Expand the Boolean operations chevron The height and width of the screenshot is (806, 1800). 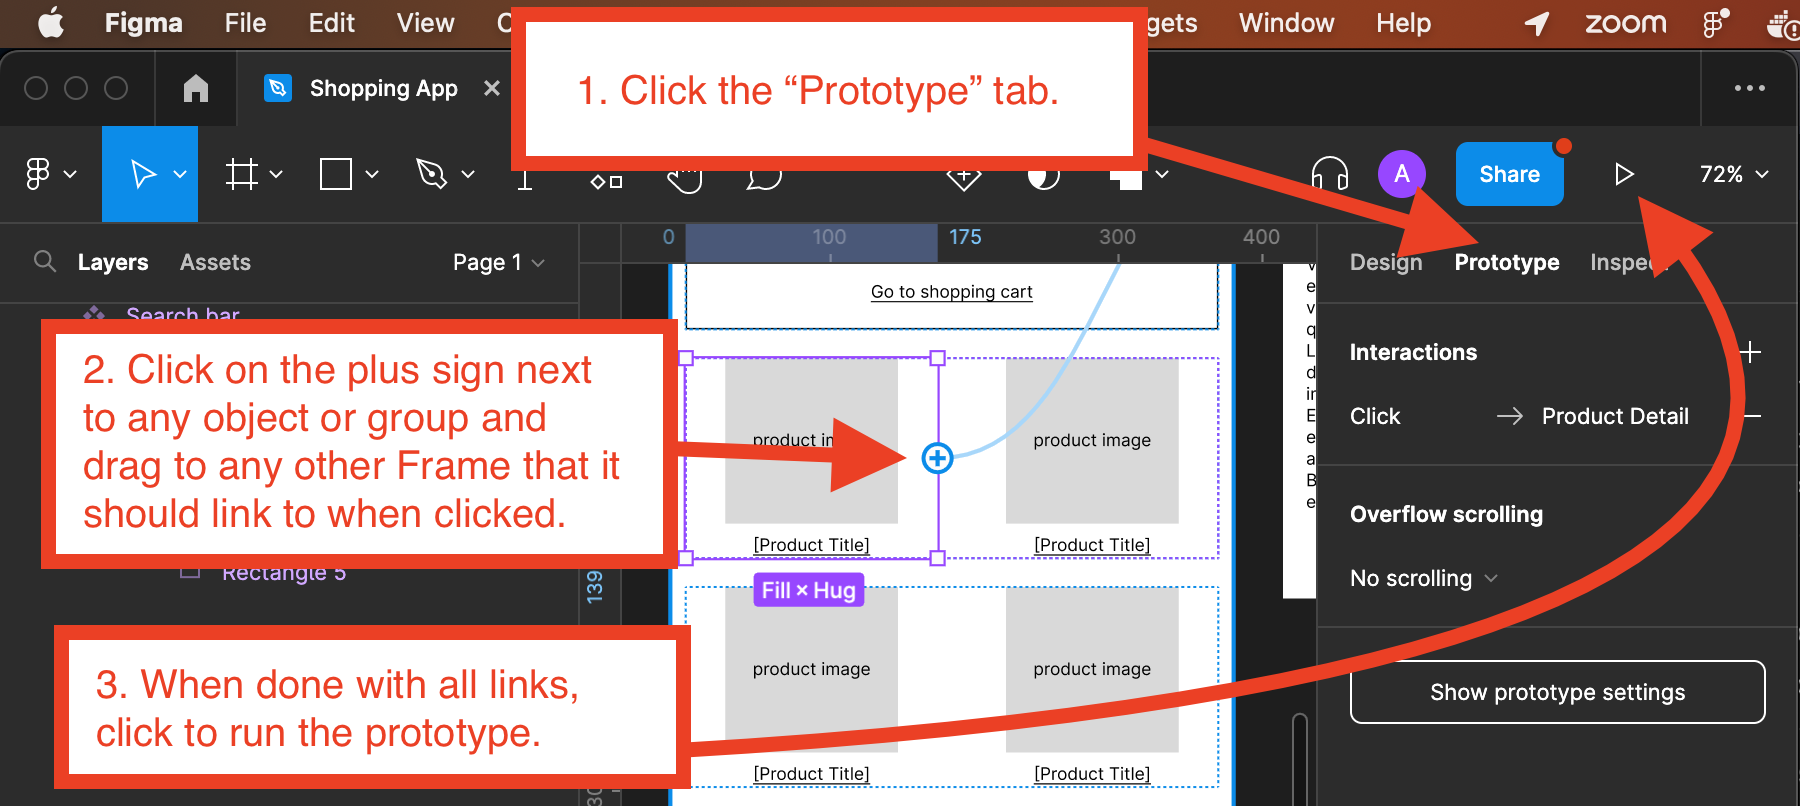(x=1162, y=174)
